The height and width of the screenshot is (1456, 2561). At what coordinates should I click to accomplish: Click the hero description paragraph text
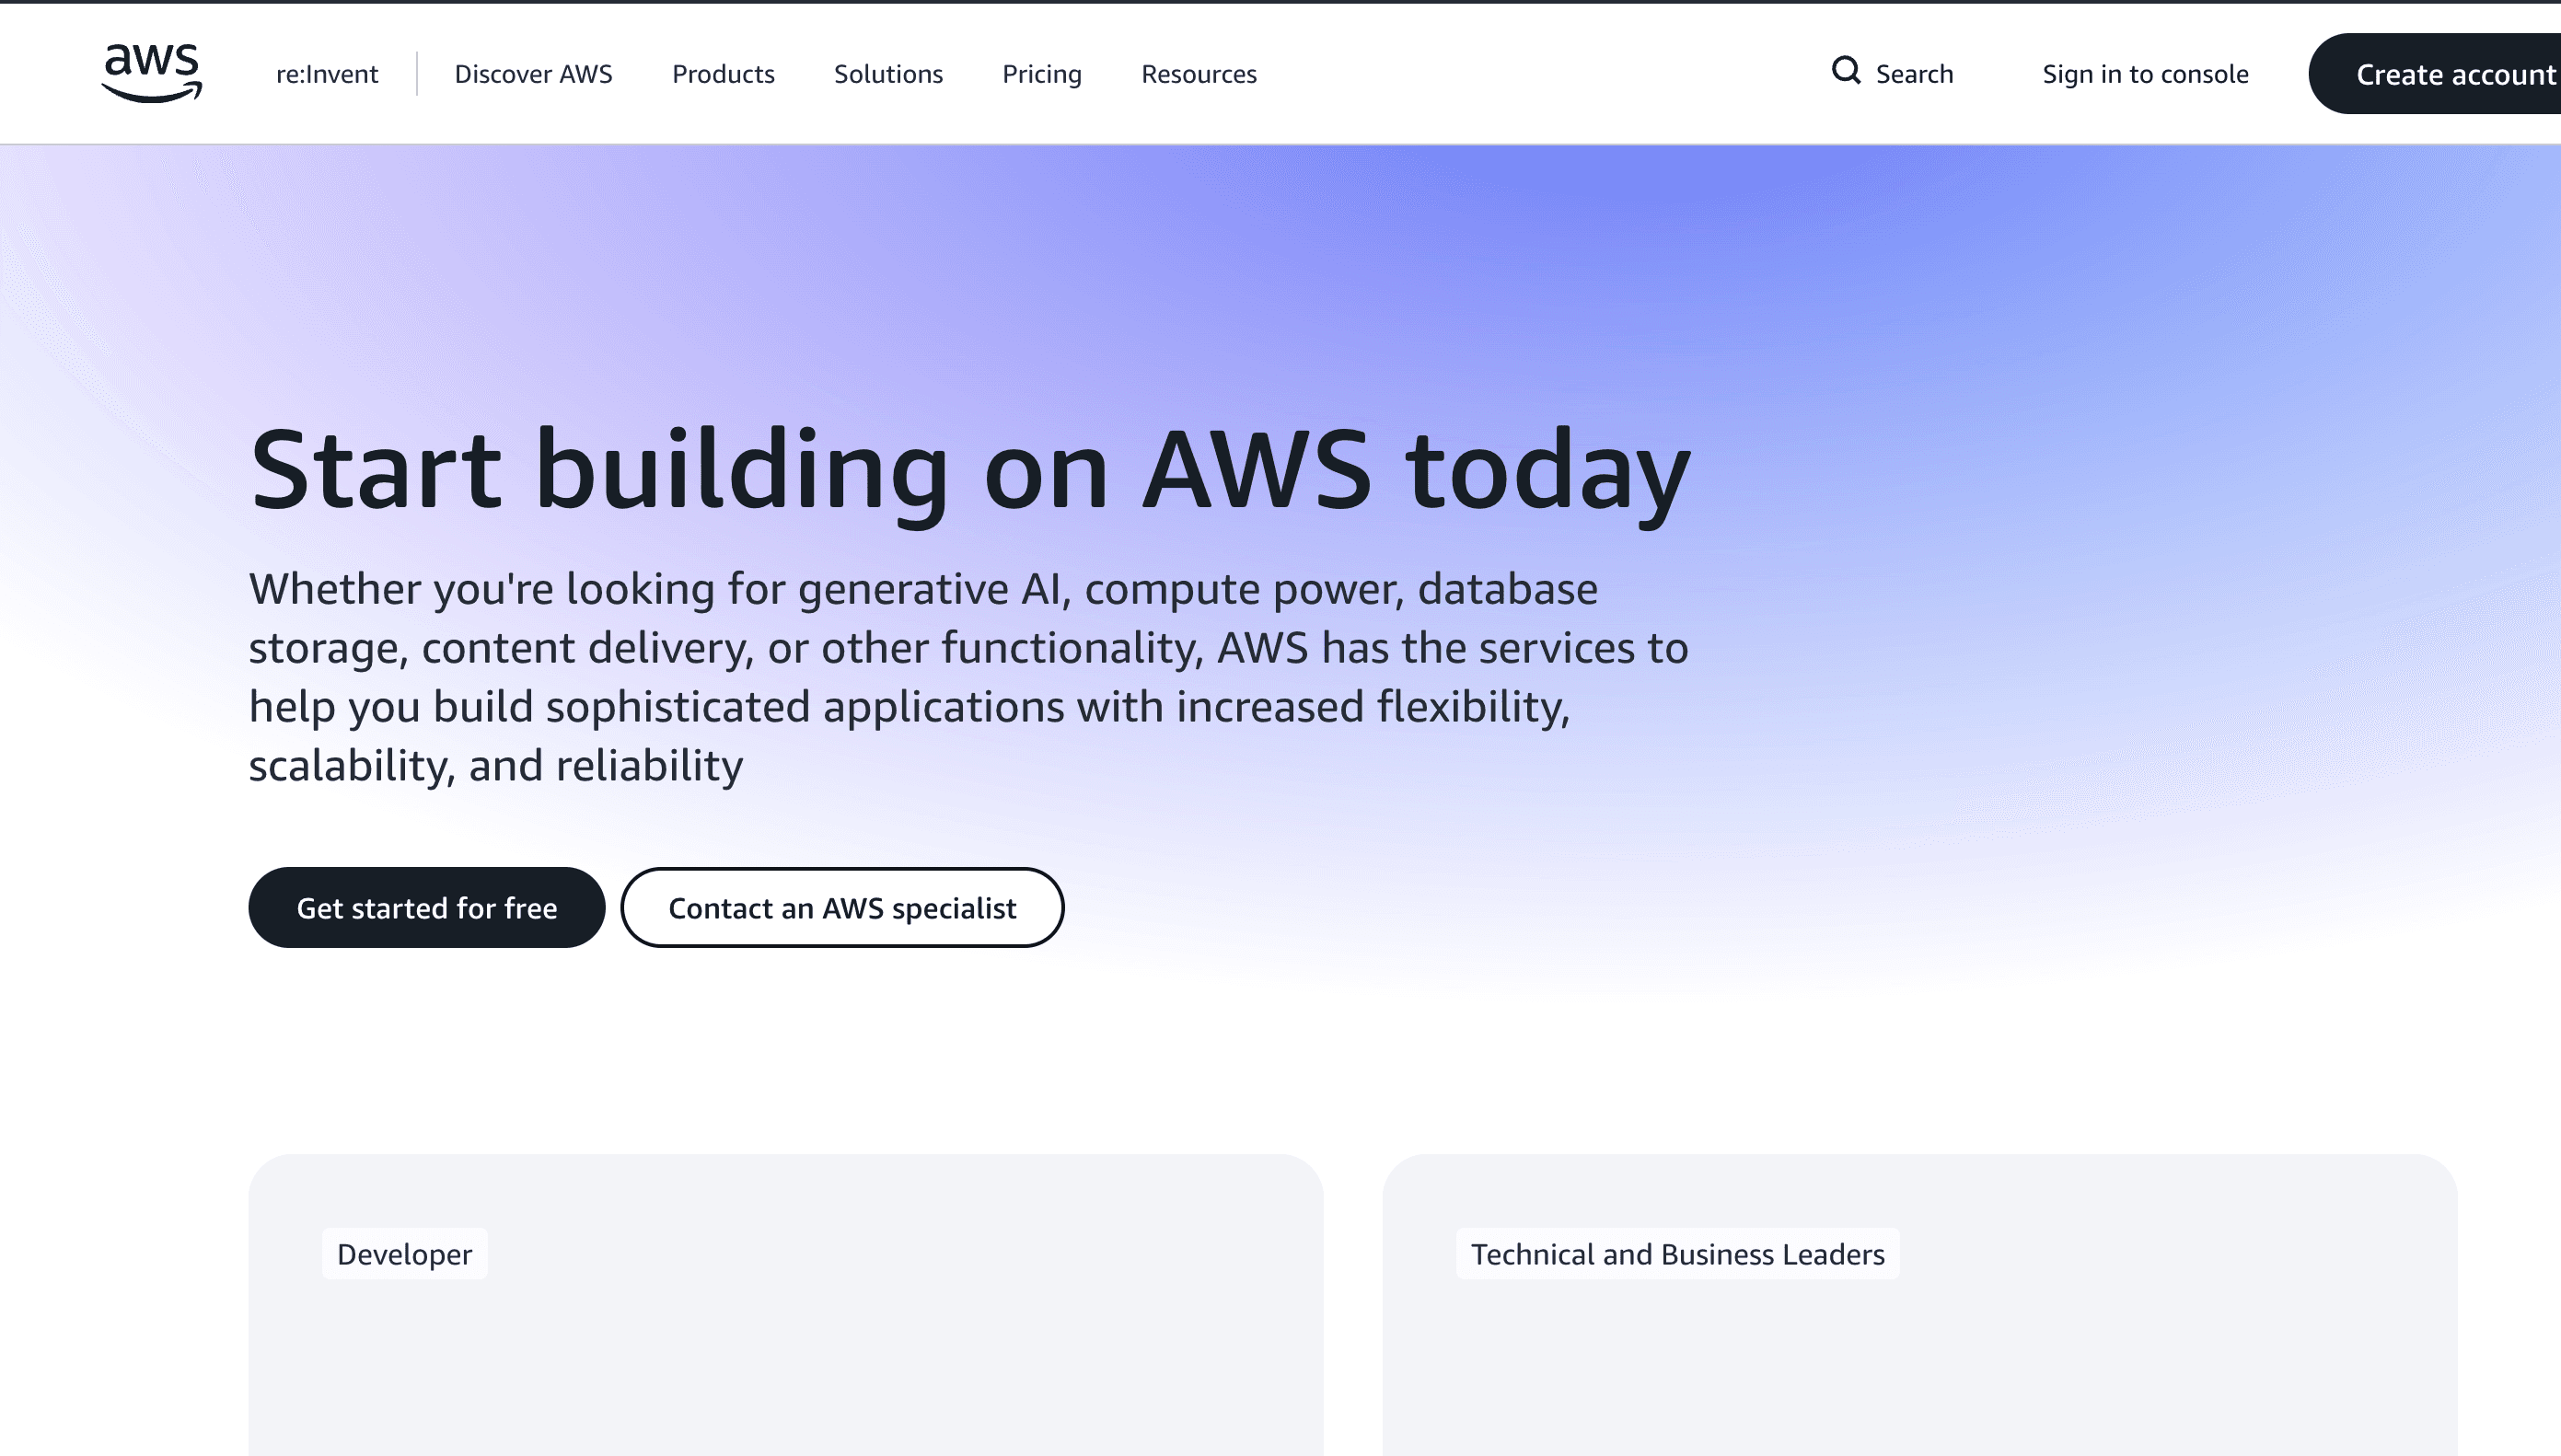tap(968, 677)
